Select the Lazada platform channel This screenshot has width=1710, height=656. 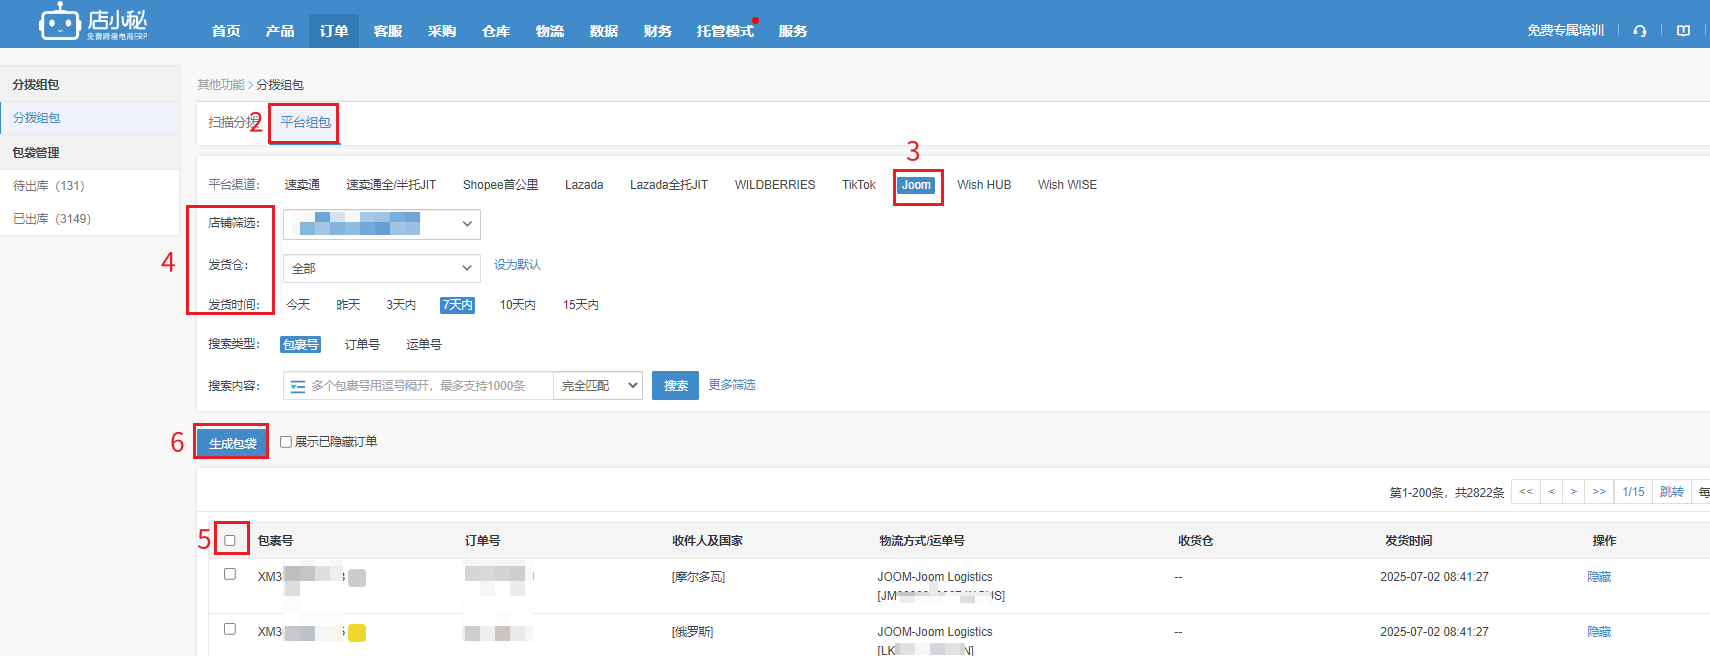coord(584,185)
